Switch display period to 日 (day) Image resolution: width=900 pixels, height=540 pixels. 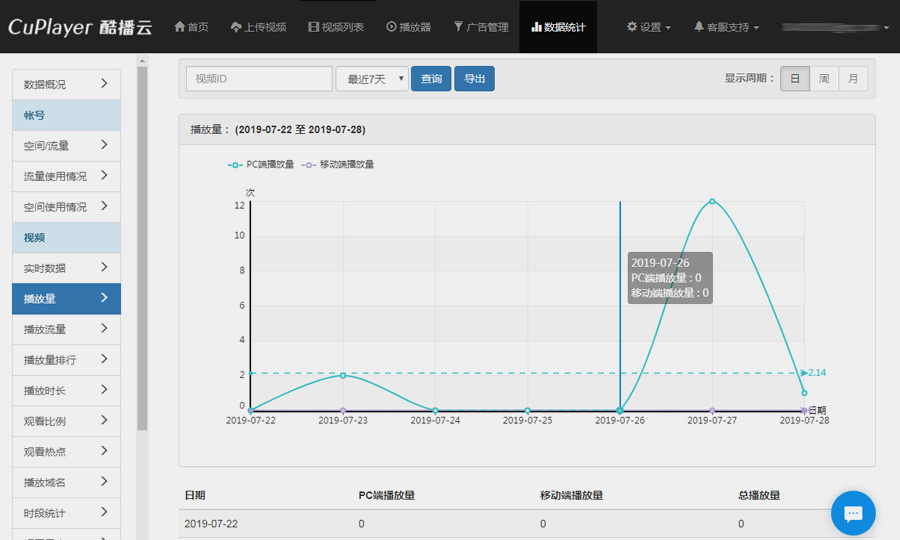tap(795, 79)
